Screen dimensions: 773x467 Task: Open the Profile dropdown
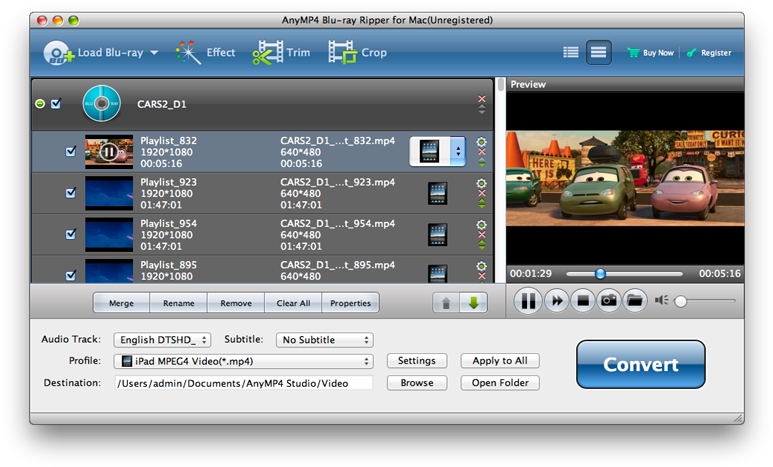[243, 361]
